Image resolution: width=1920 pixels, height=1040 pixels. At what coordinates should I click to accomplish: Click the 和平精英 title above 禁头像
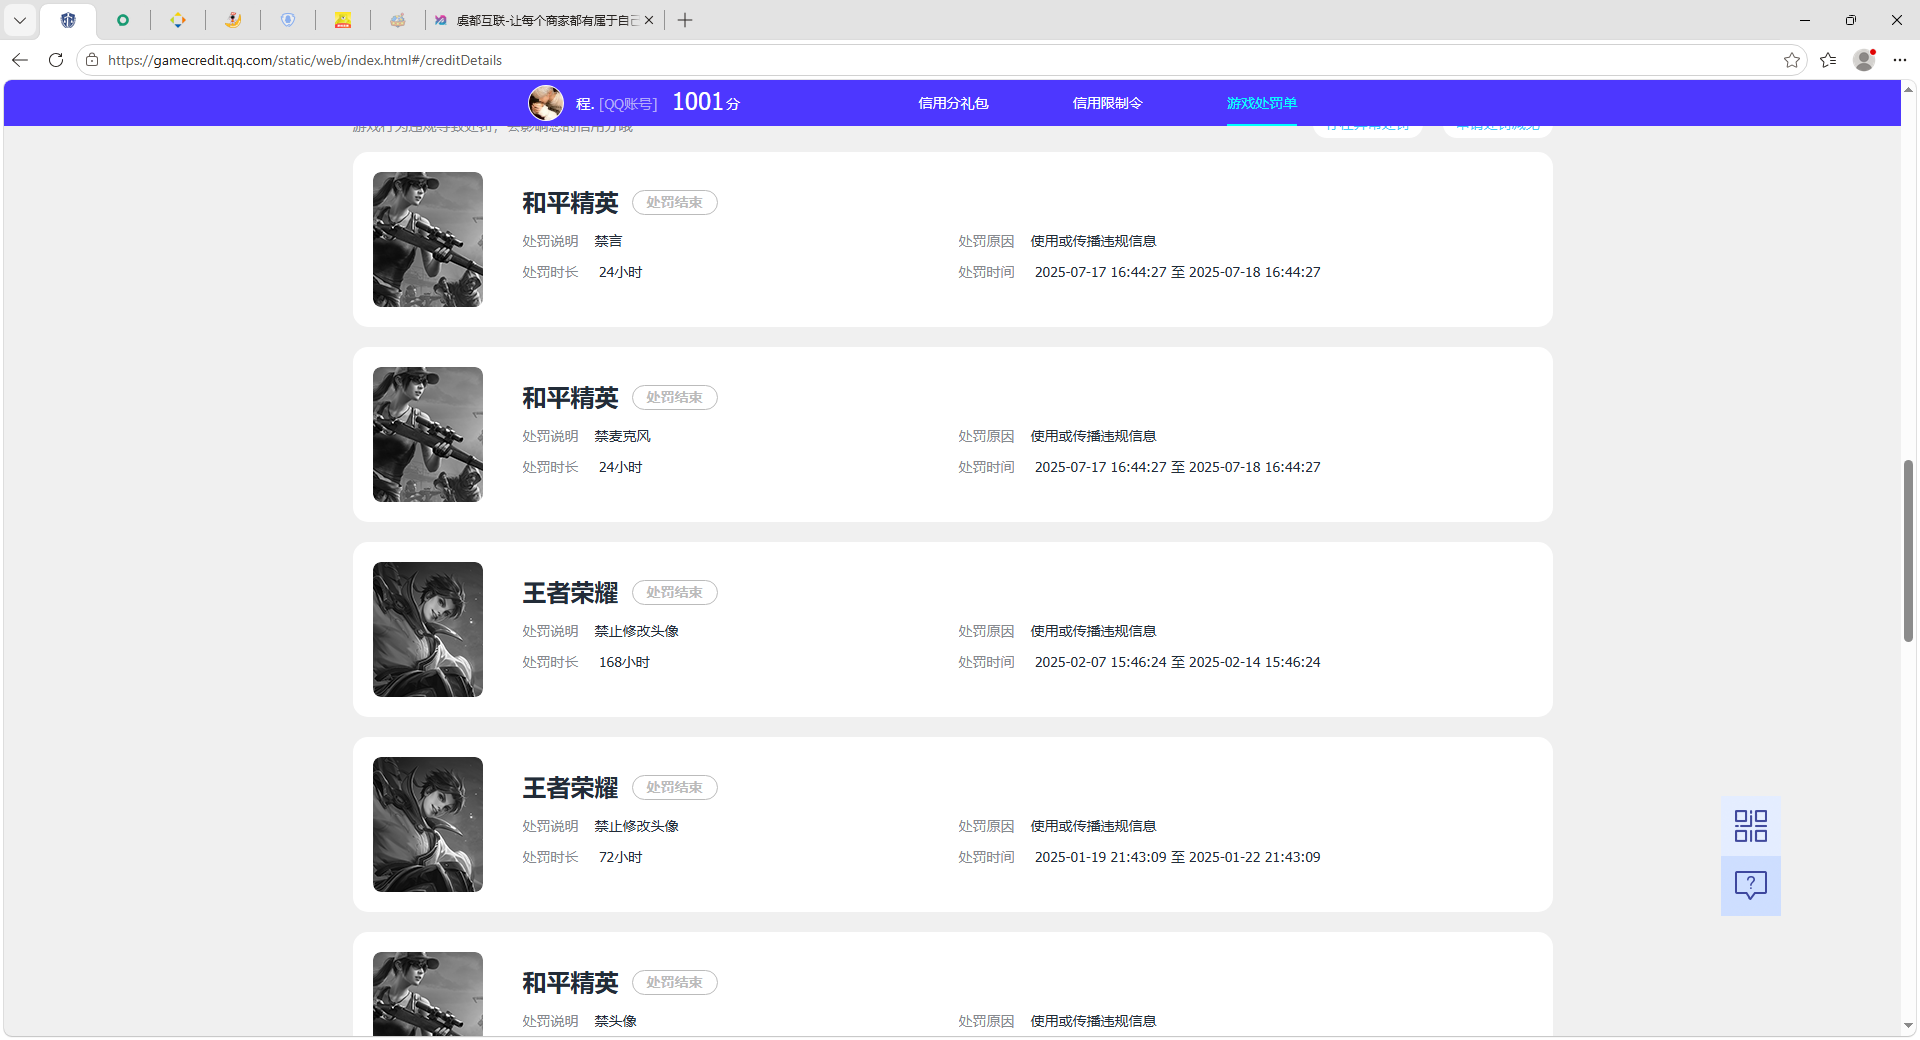[x=570, y=983]
